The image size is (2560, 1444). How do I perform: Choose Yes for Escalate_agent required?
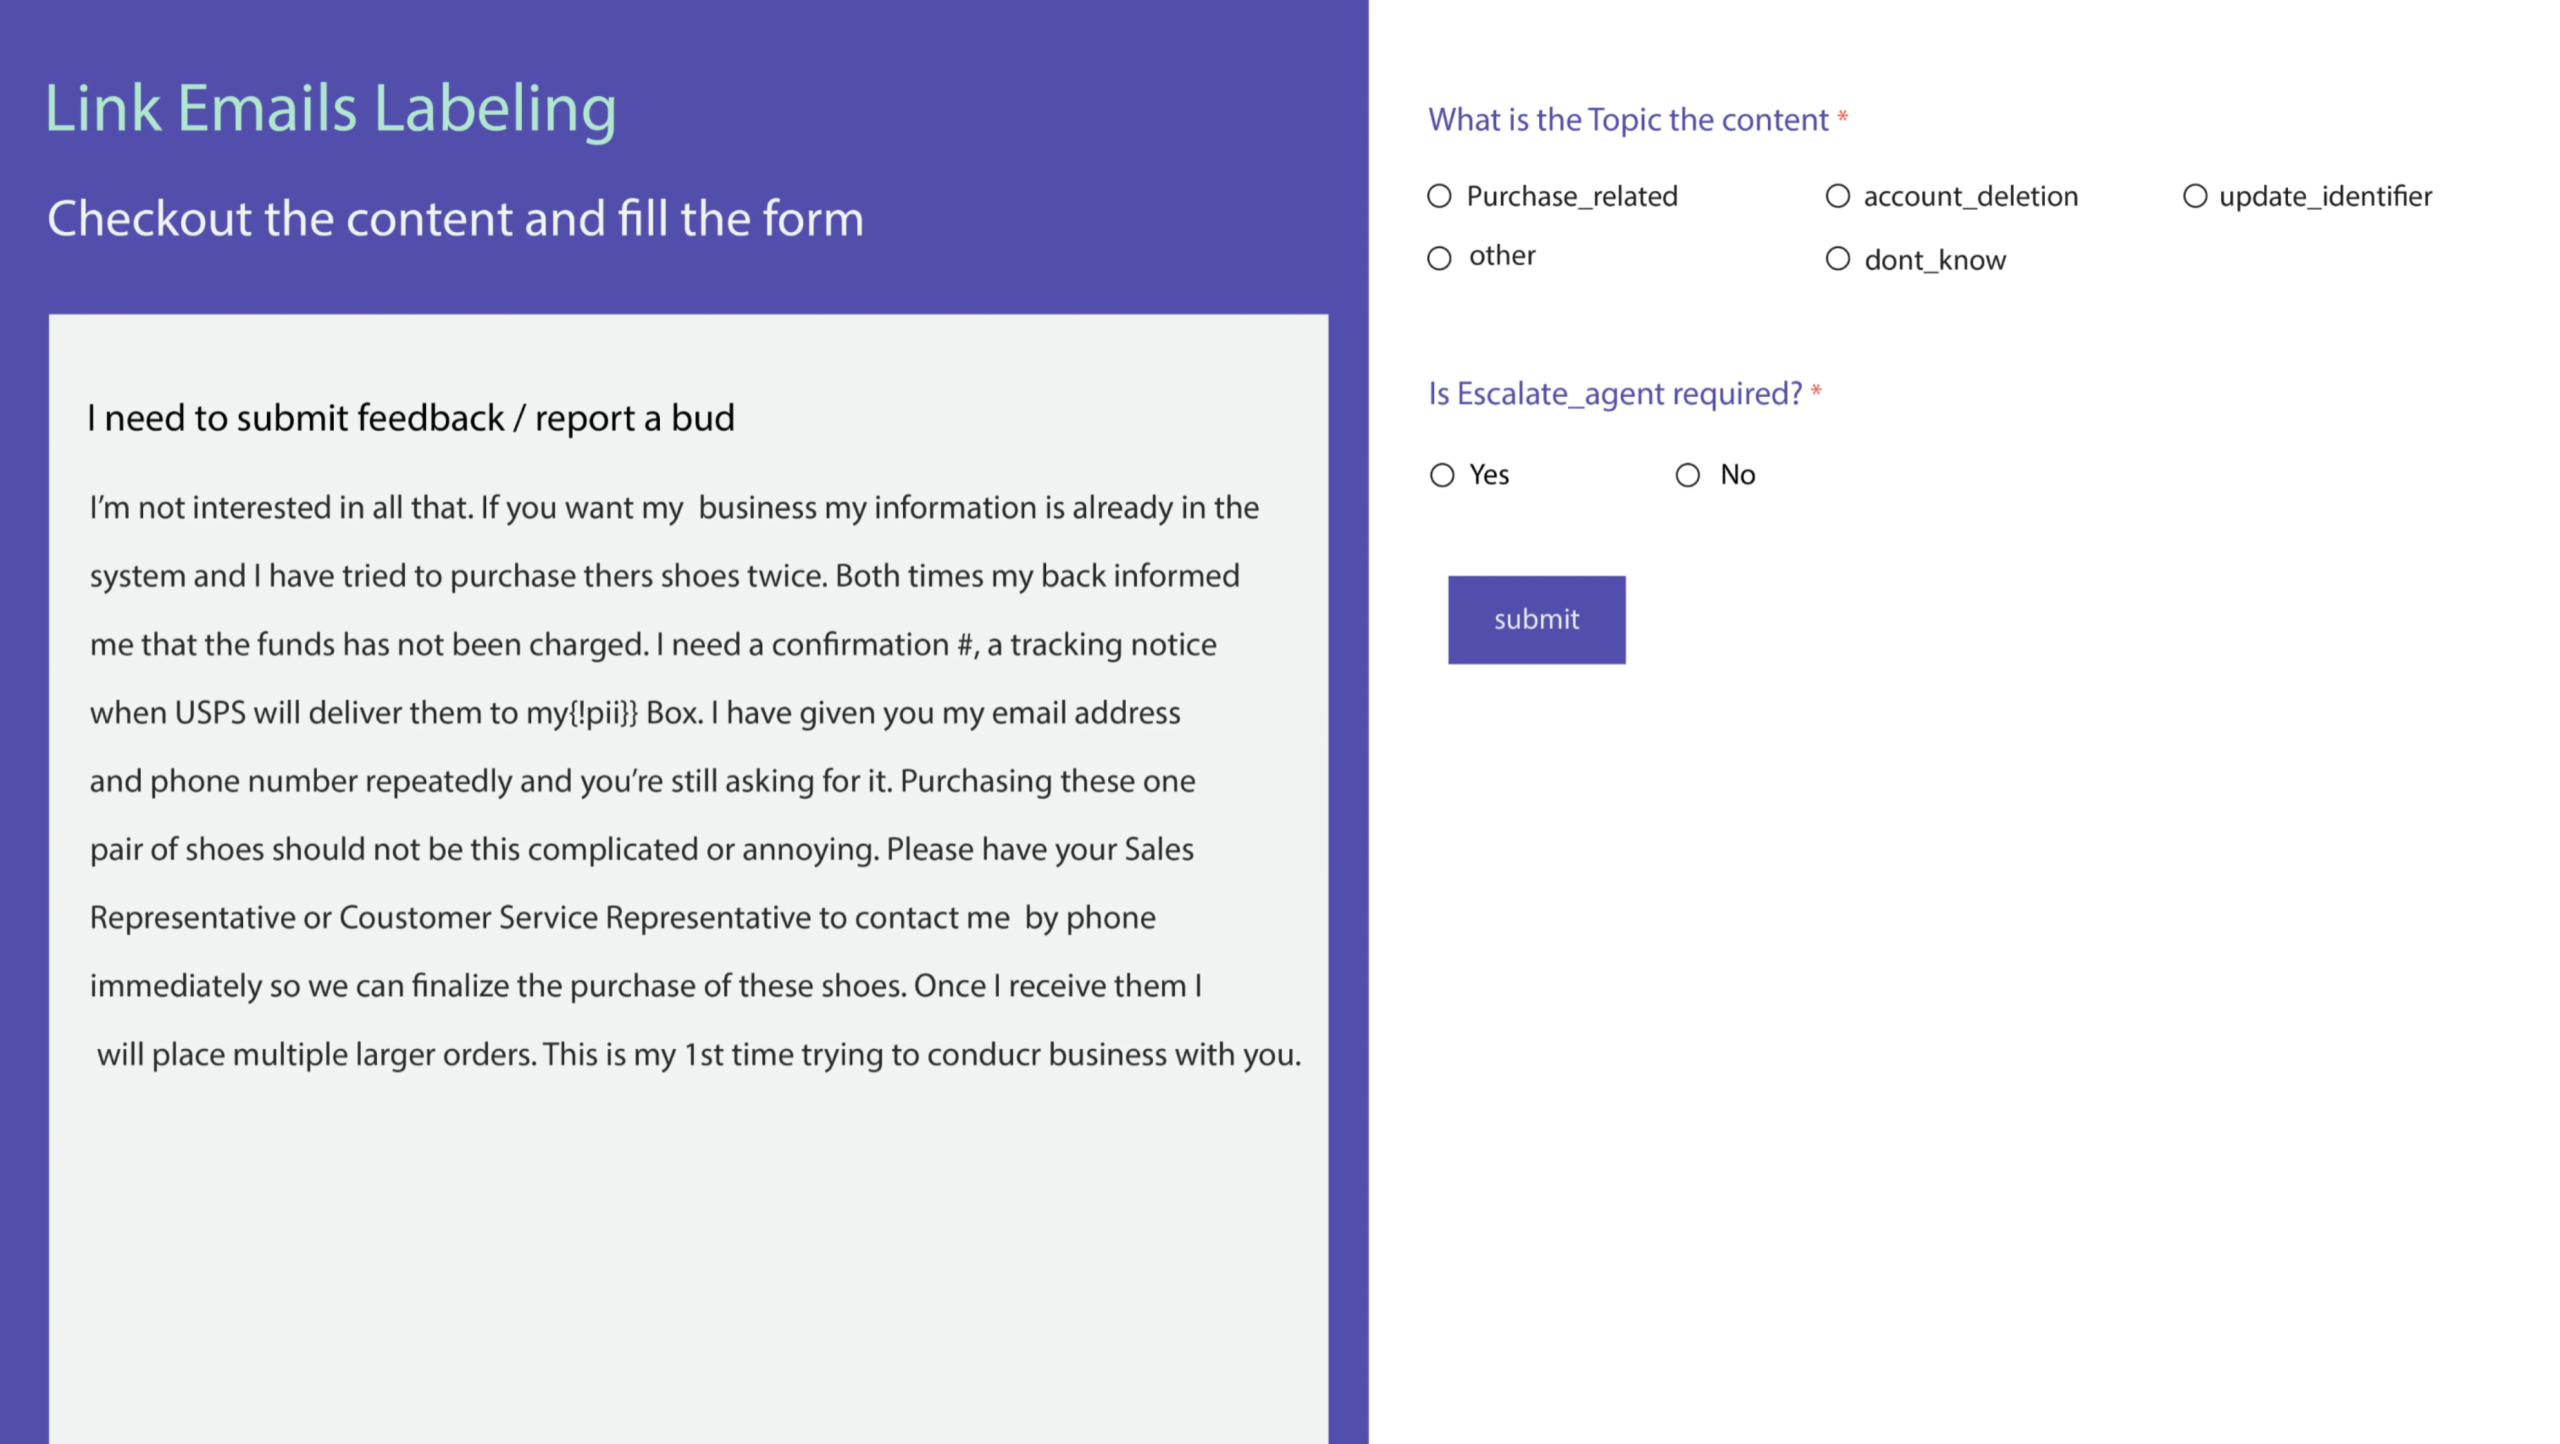[1441, 475]
